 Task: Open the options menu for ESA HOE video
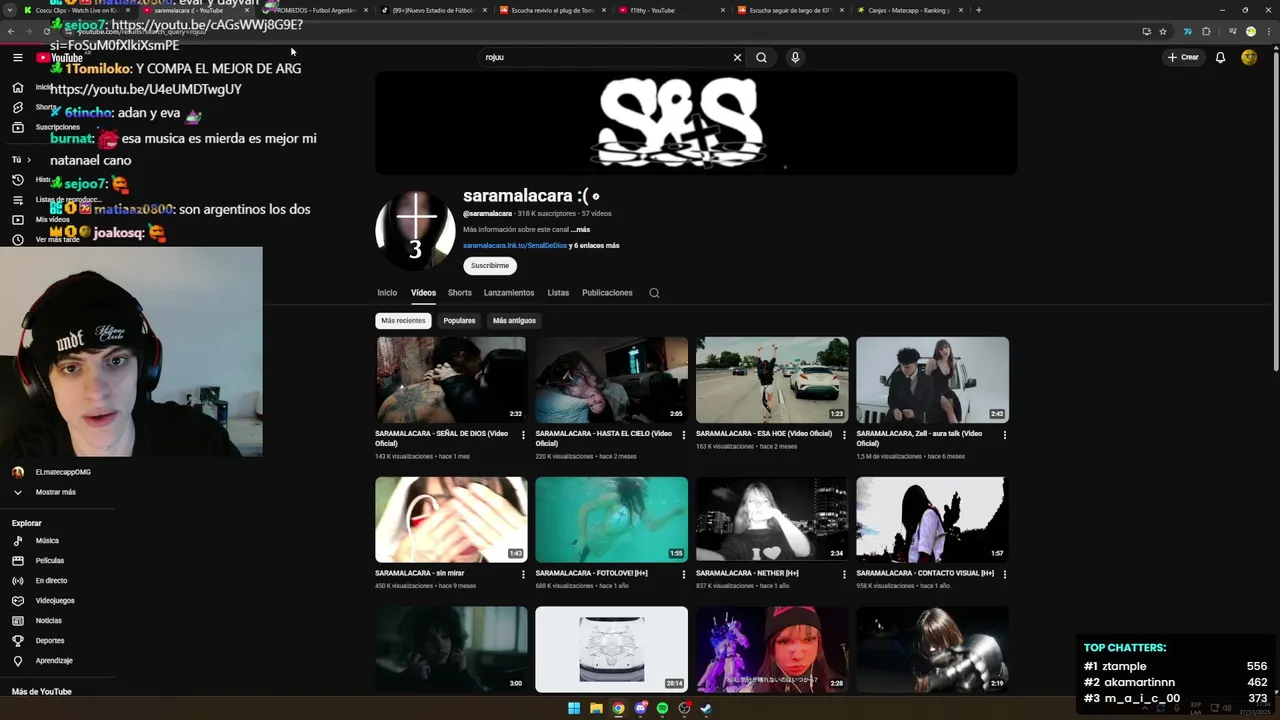tap(844, 435)
